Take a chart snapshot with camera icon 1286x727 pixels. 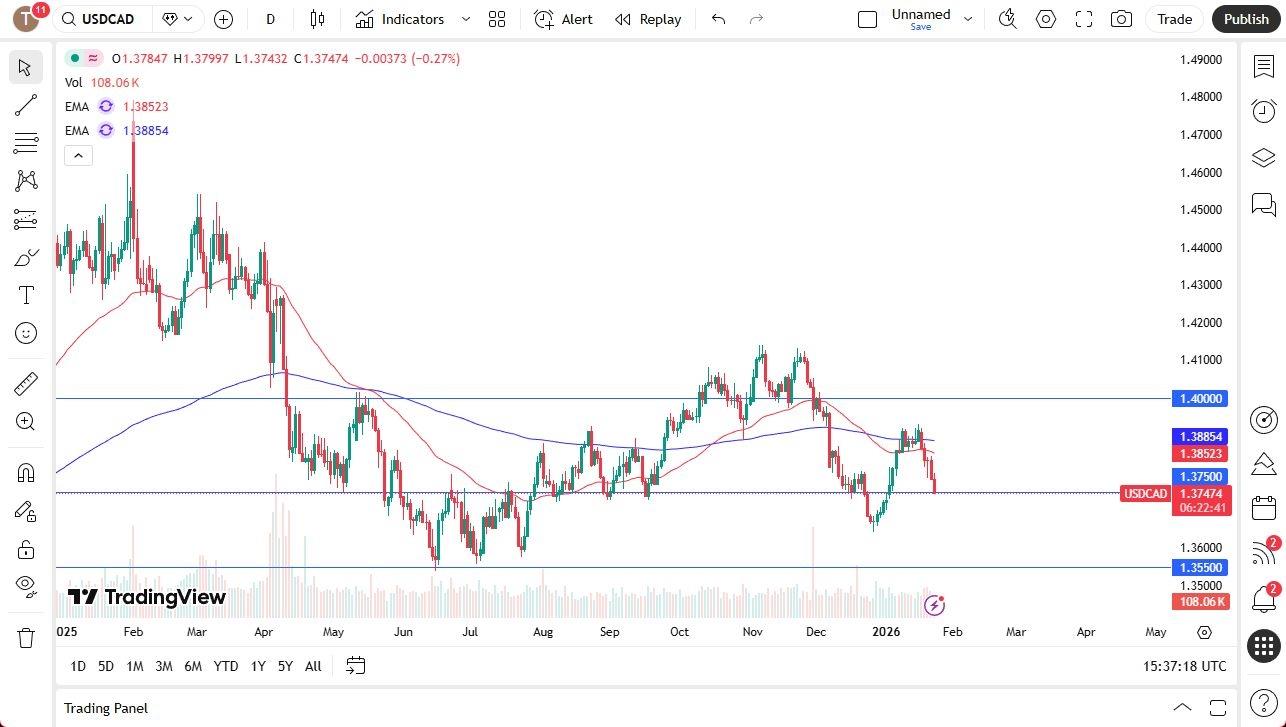[1122, 19]
